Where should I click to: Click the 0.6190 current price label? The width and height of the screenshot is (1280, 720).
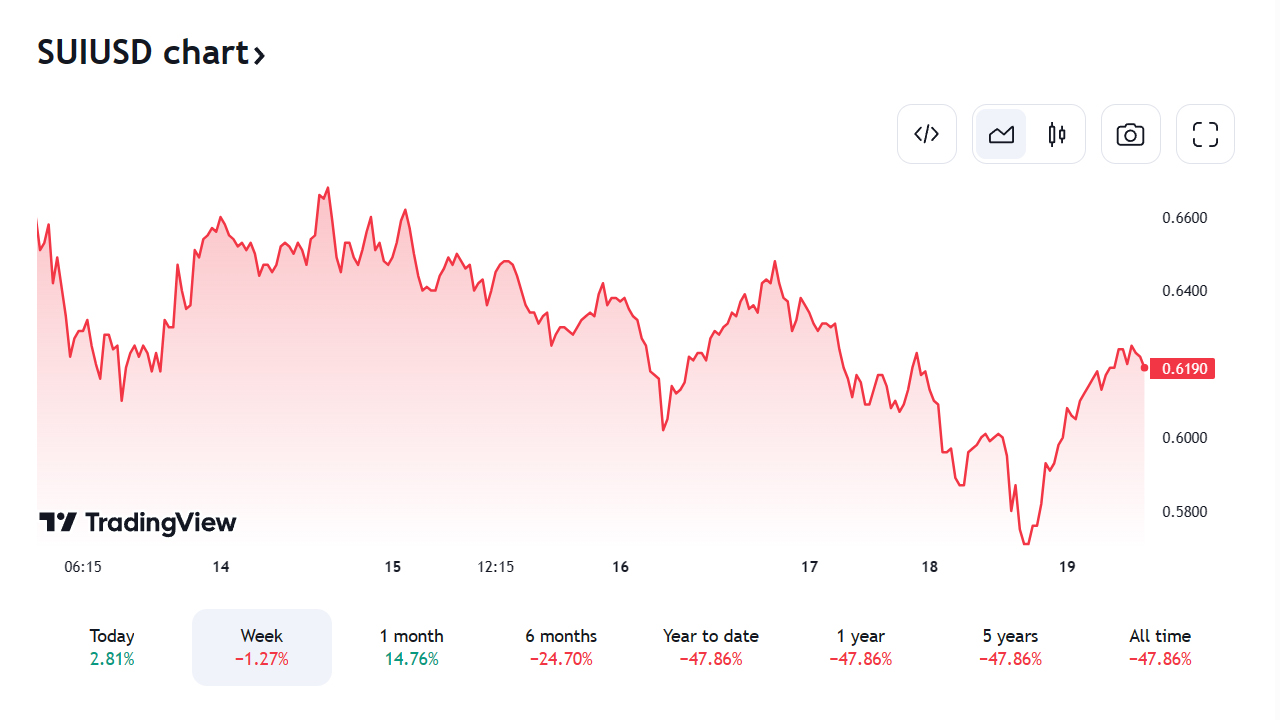click(x=1185, y=369)
